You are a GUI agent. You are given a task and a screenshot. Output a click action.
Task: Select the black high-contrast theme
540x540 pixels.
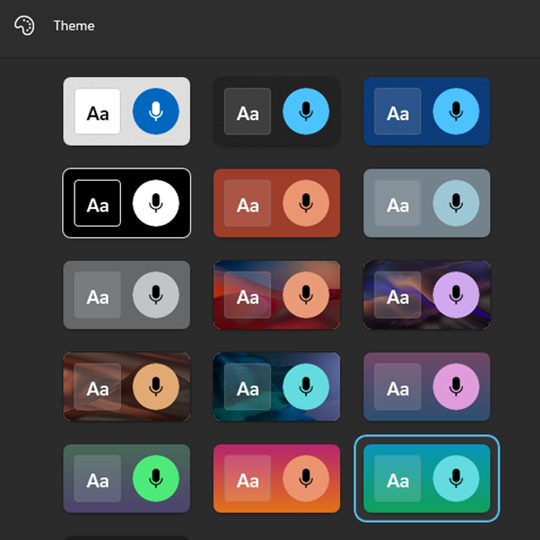point(126,203)
